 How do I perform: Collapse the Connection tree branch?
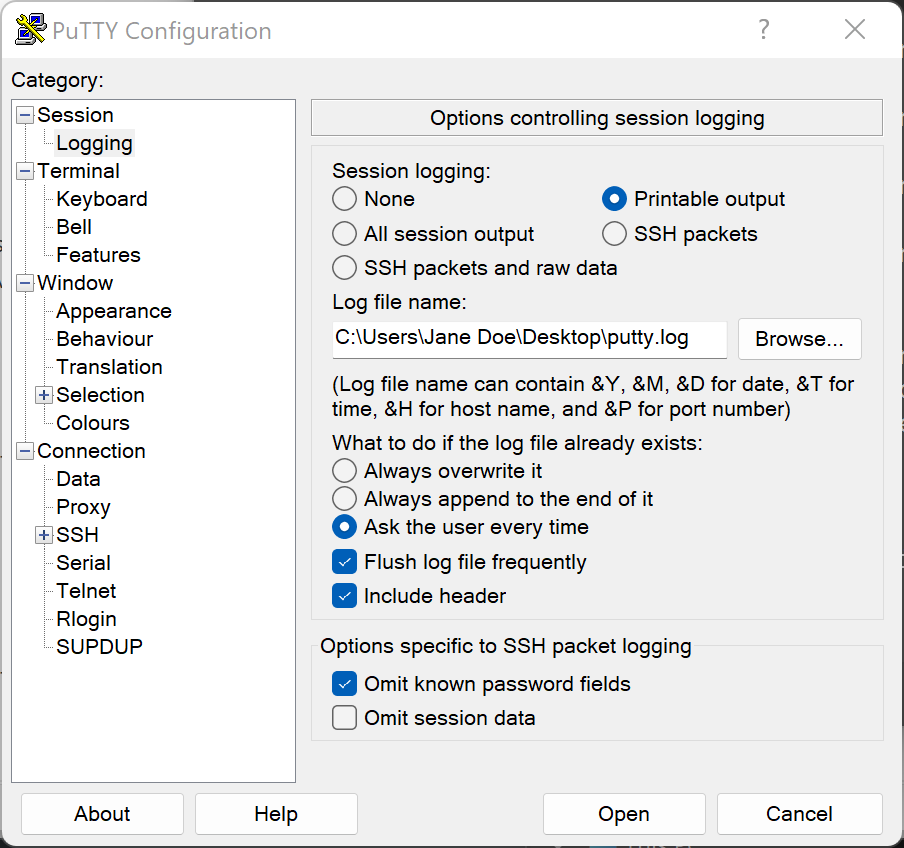point(23,451)
